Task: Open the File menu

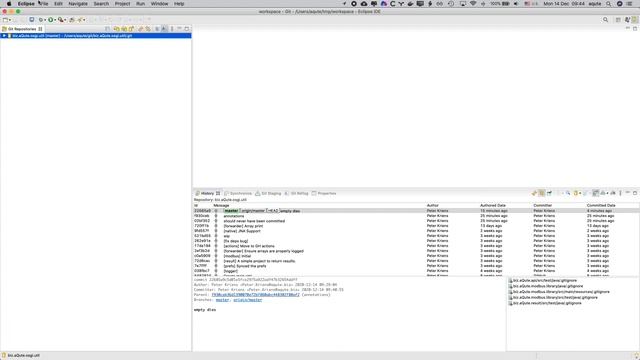Action: (44, 4)
